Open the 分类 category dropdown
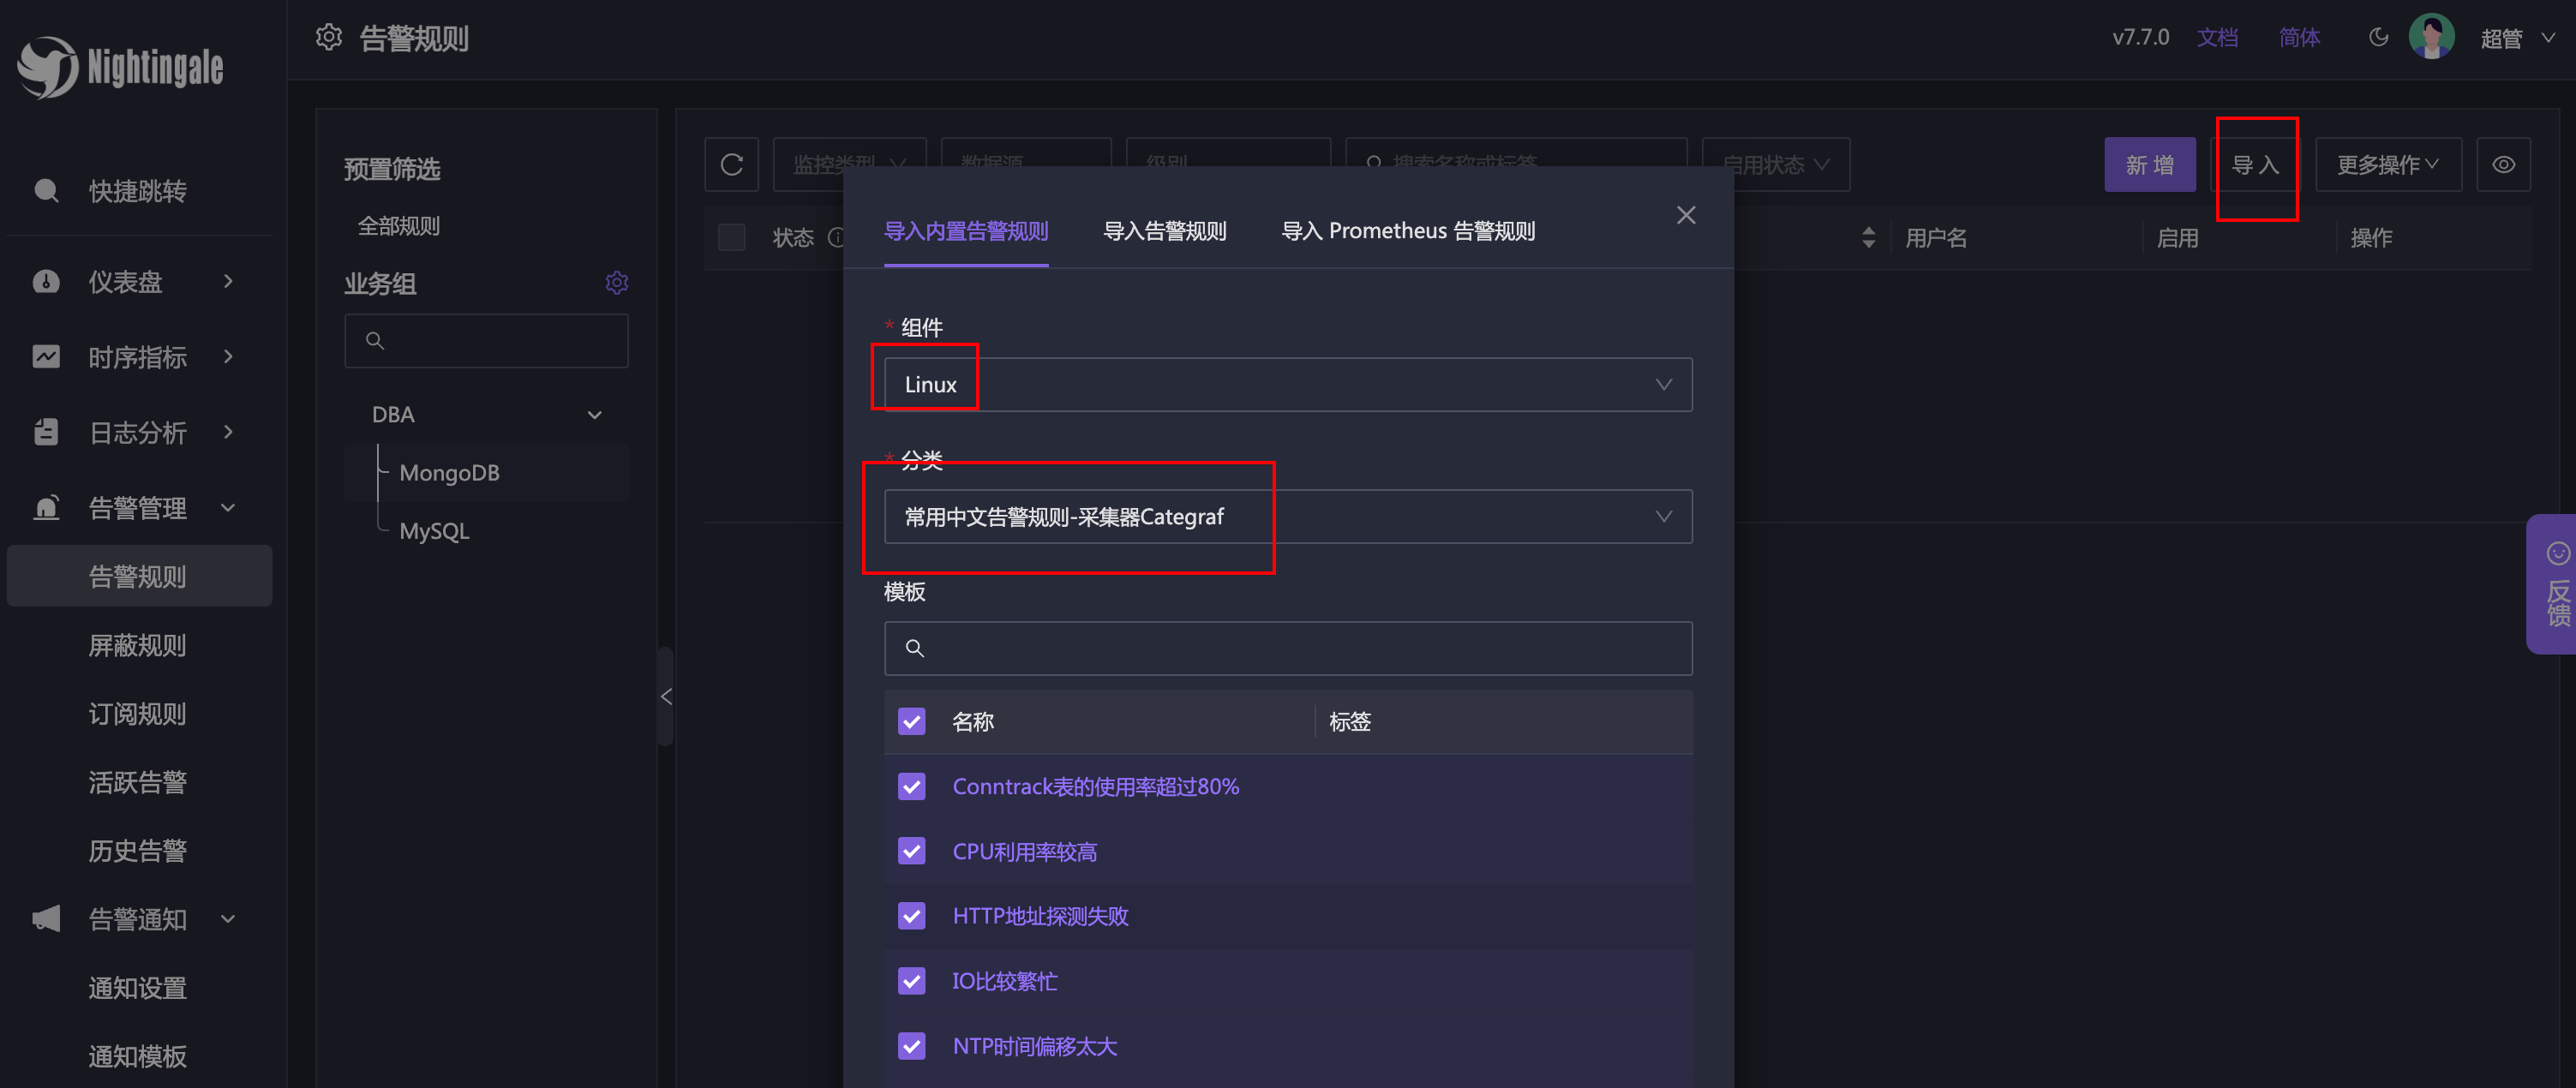Screen dimensions: 2576x1088 coord(1288,517)
